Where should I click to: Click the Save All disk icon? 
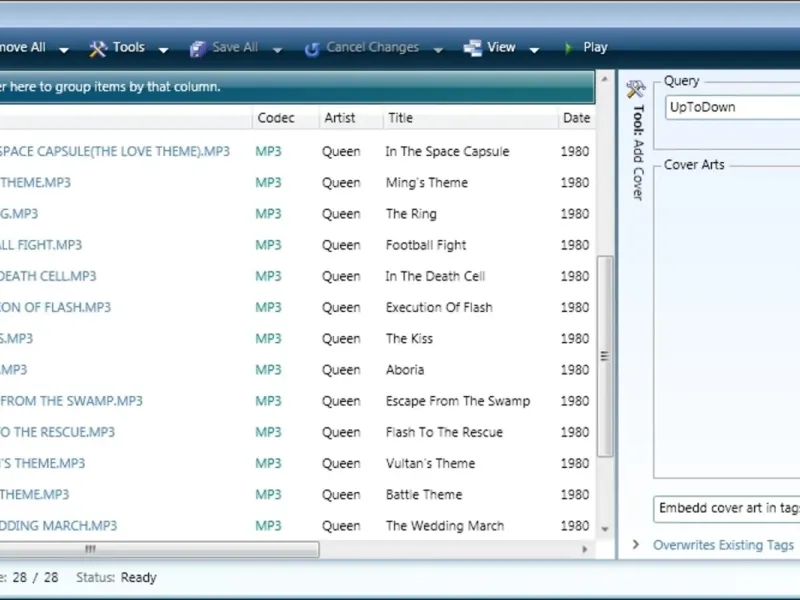coord(197,49)
